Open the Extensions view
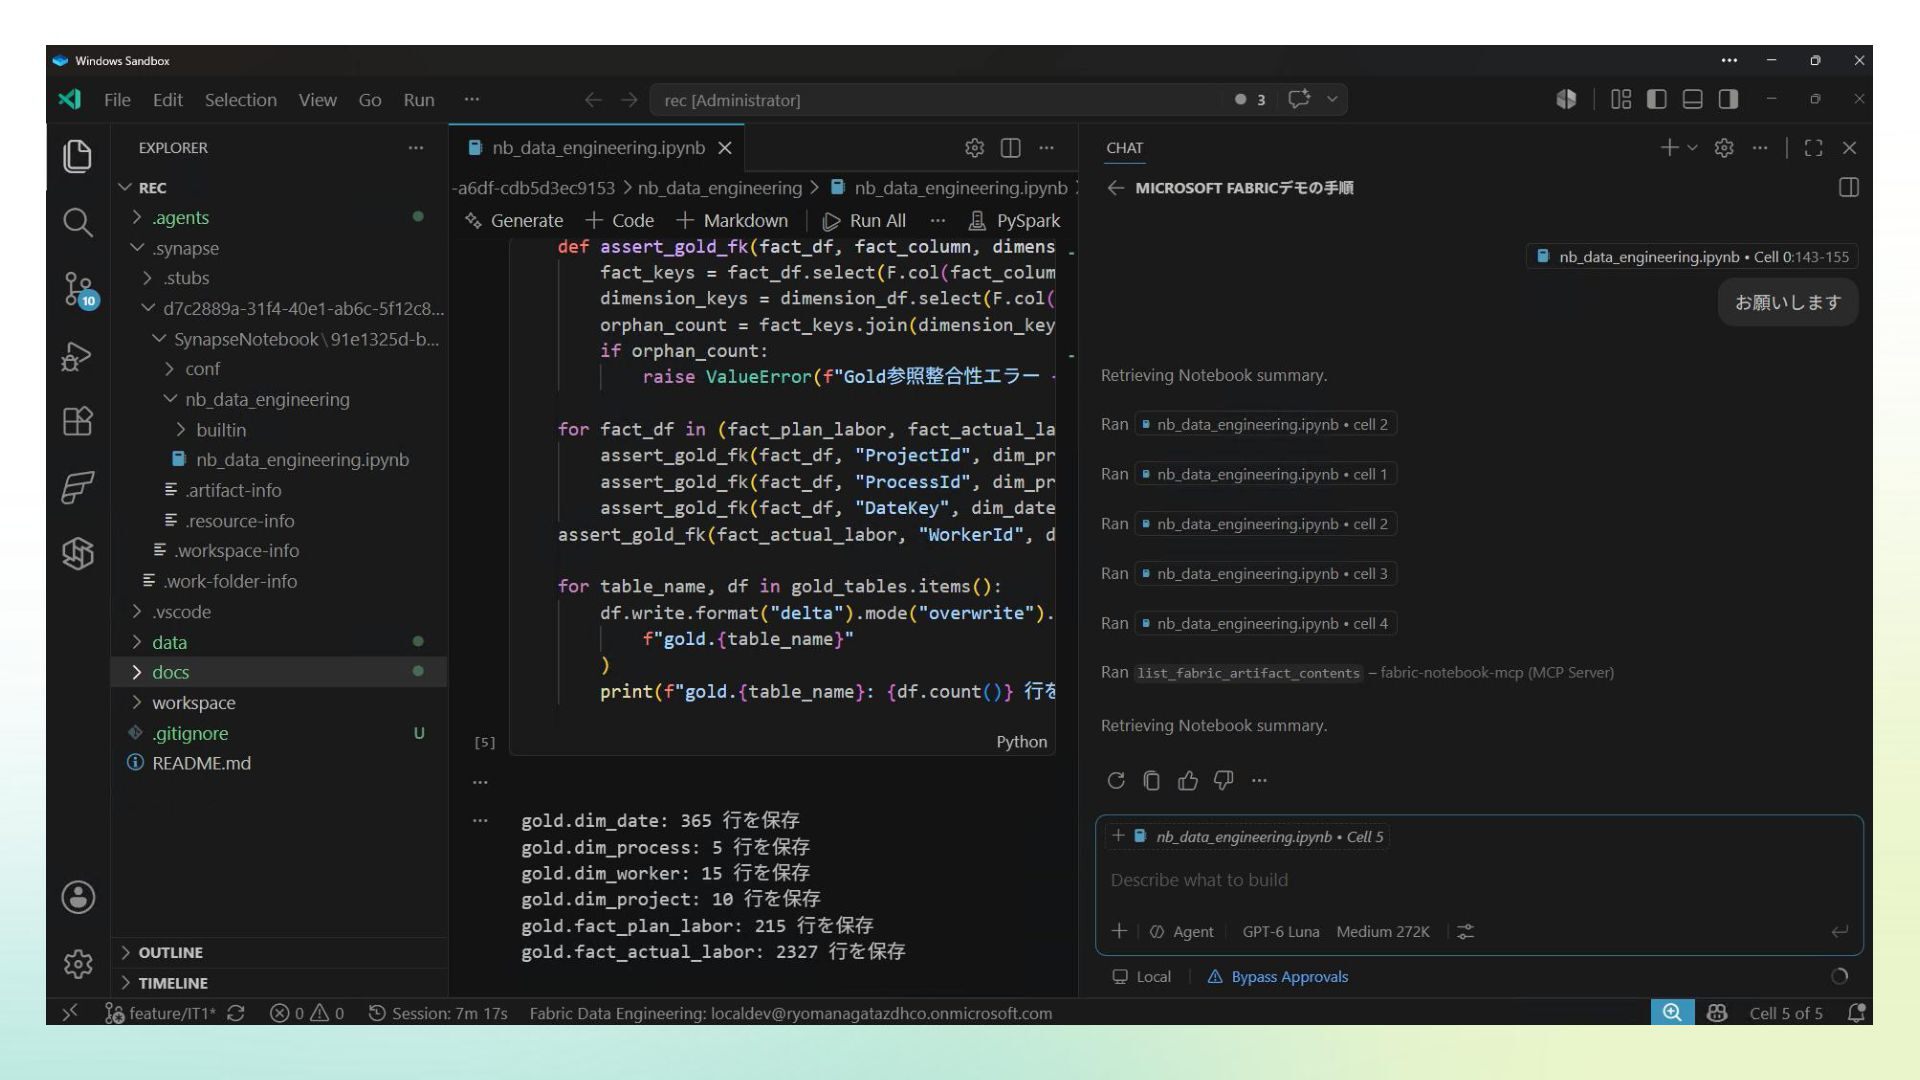1920x1080 pixels. [78, 421]
